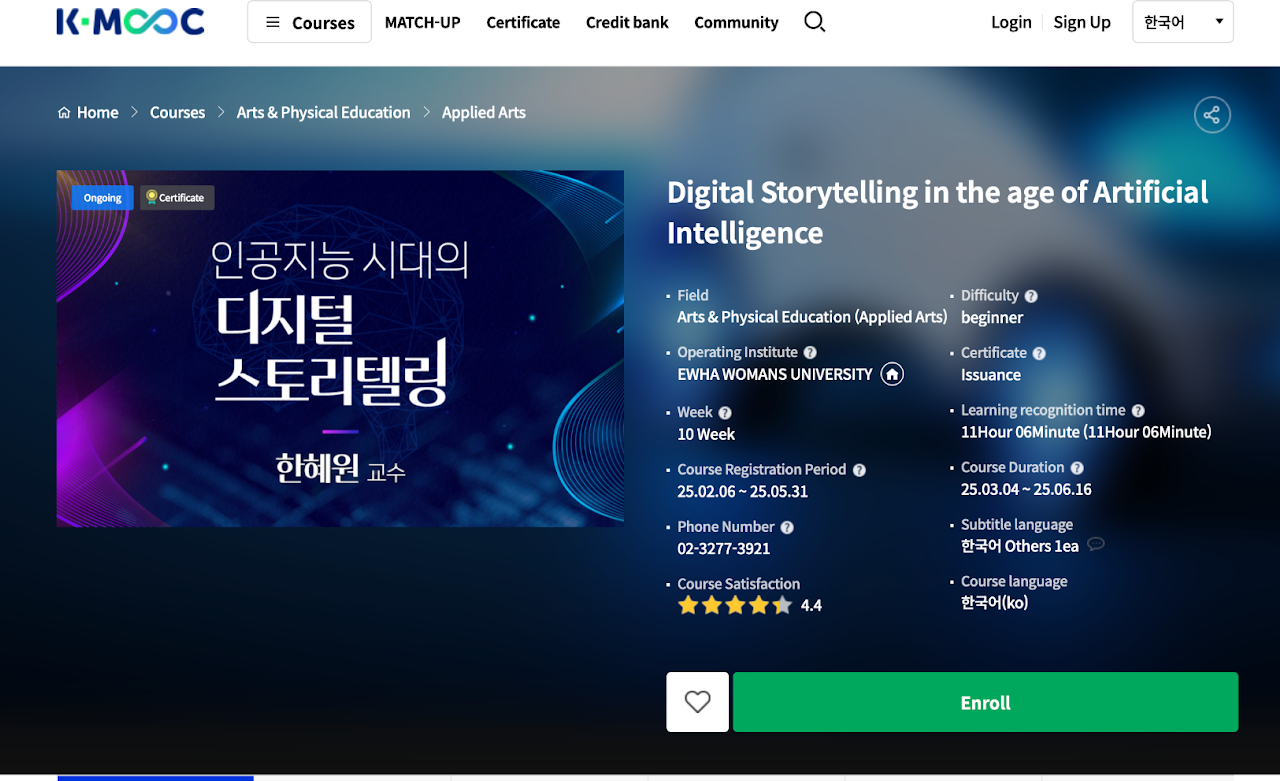Click the Sign Up link
Viewport: 1280px width, 781px height.
(x=1082, y=21)
